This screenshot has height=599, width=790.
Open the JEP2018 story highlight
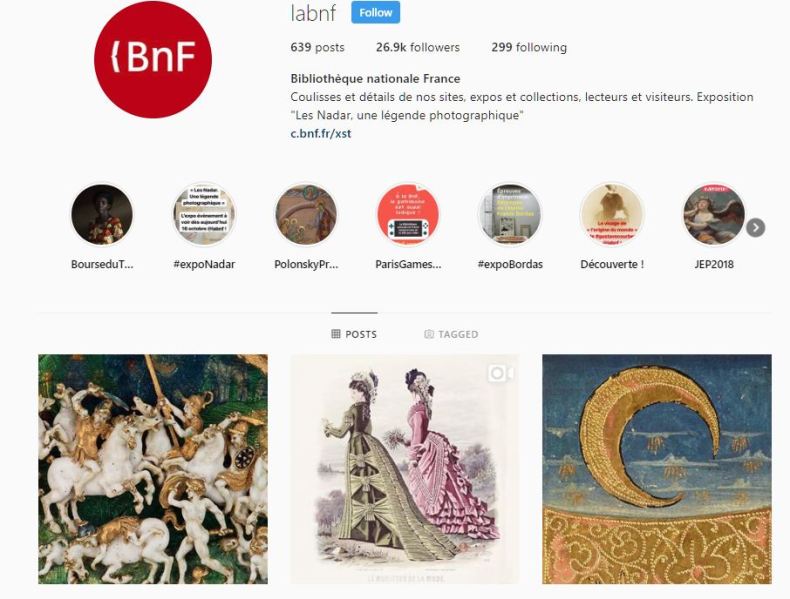pyautogui.click(x=714, y=215)
